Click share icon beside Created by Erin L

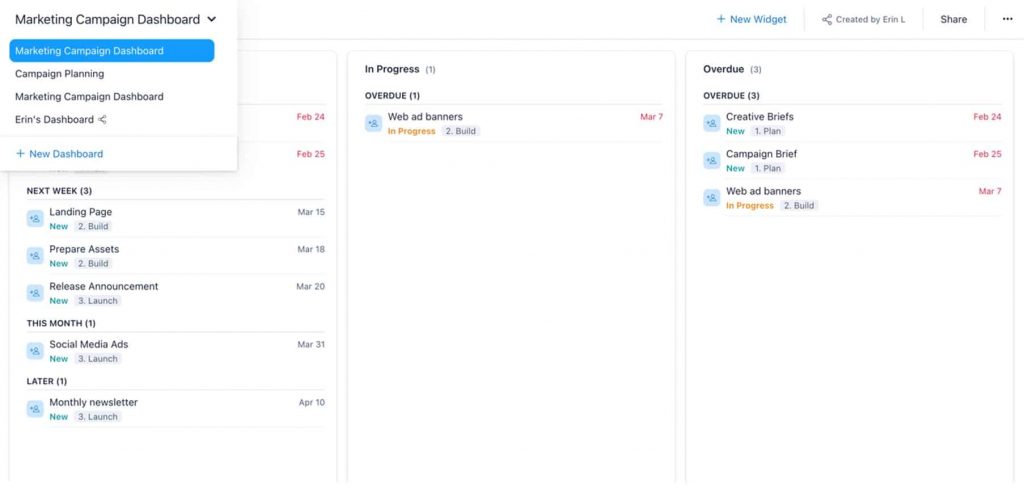click(x=827, y=19)
